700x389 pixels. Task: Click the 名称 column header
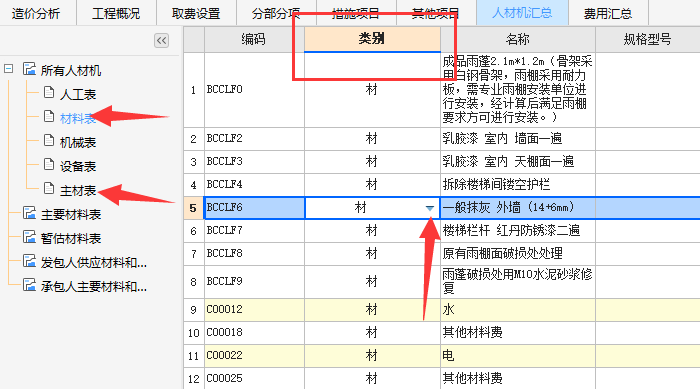pyautogui.click(x=518, y=39)
